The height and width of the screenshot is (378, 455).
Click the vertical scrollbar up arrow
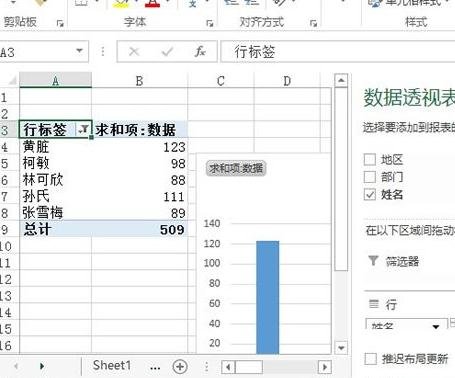pyautogui.click(x=341, y=80)
